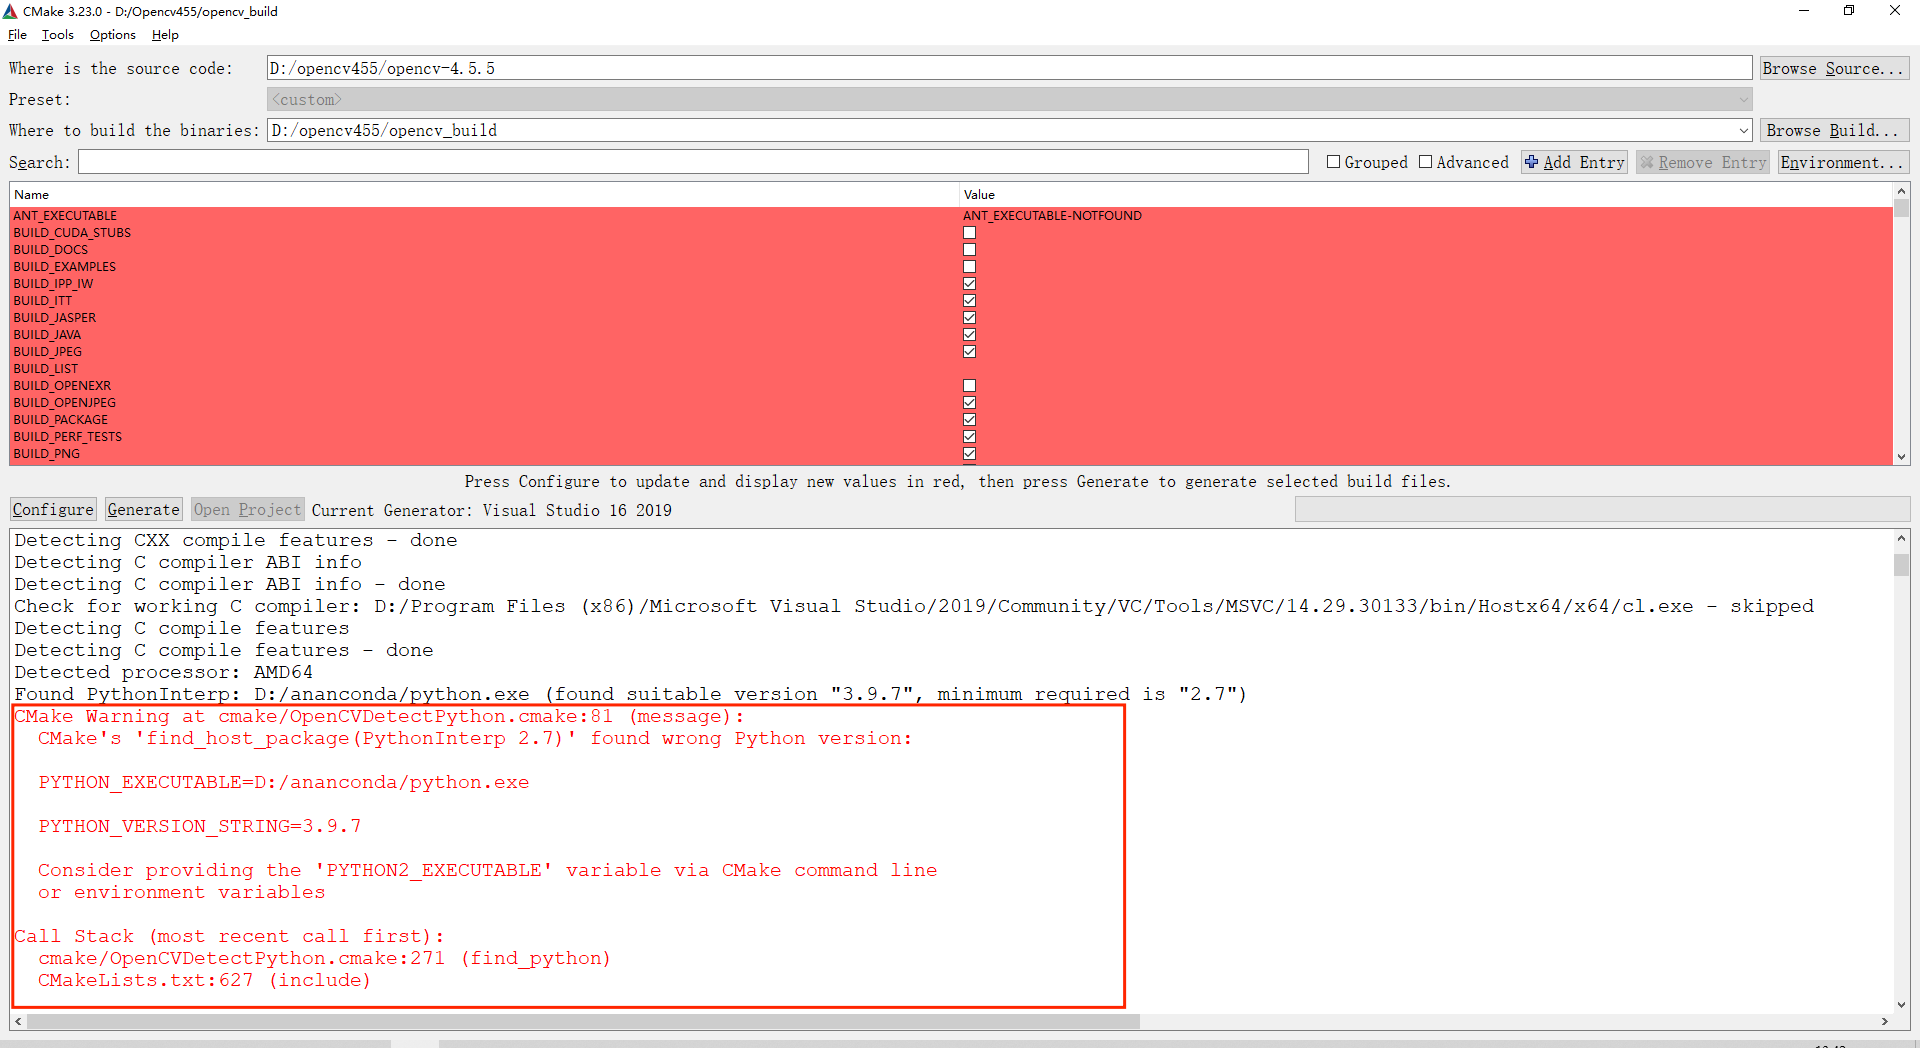Click output log scrollbar down arrow
Screen dimensions: 1920x1048
[x=1901, y=1004]
